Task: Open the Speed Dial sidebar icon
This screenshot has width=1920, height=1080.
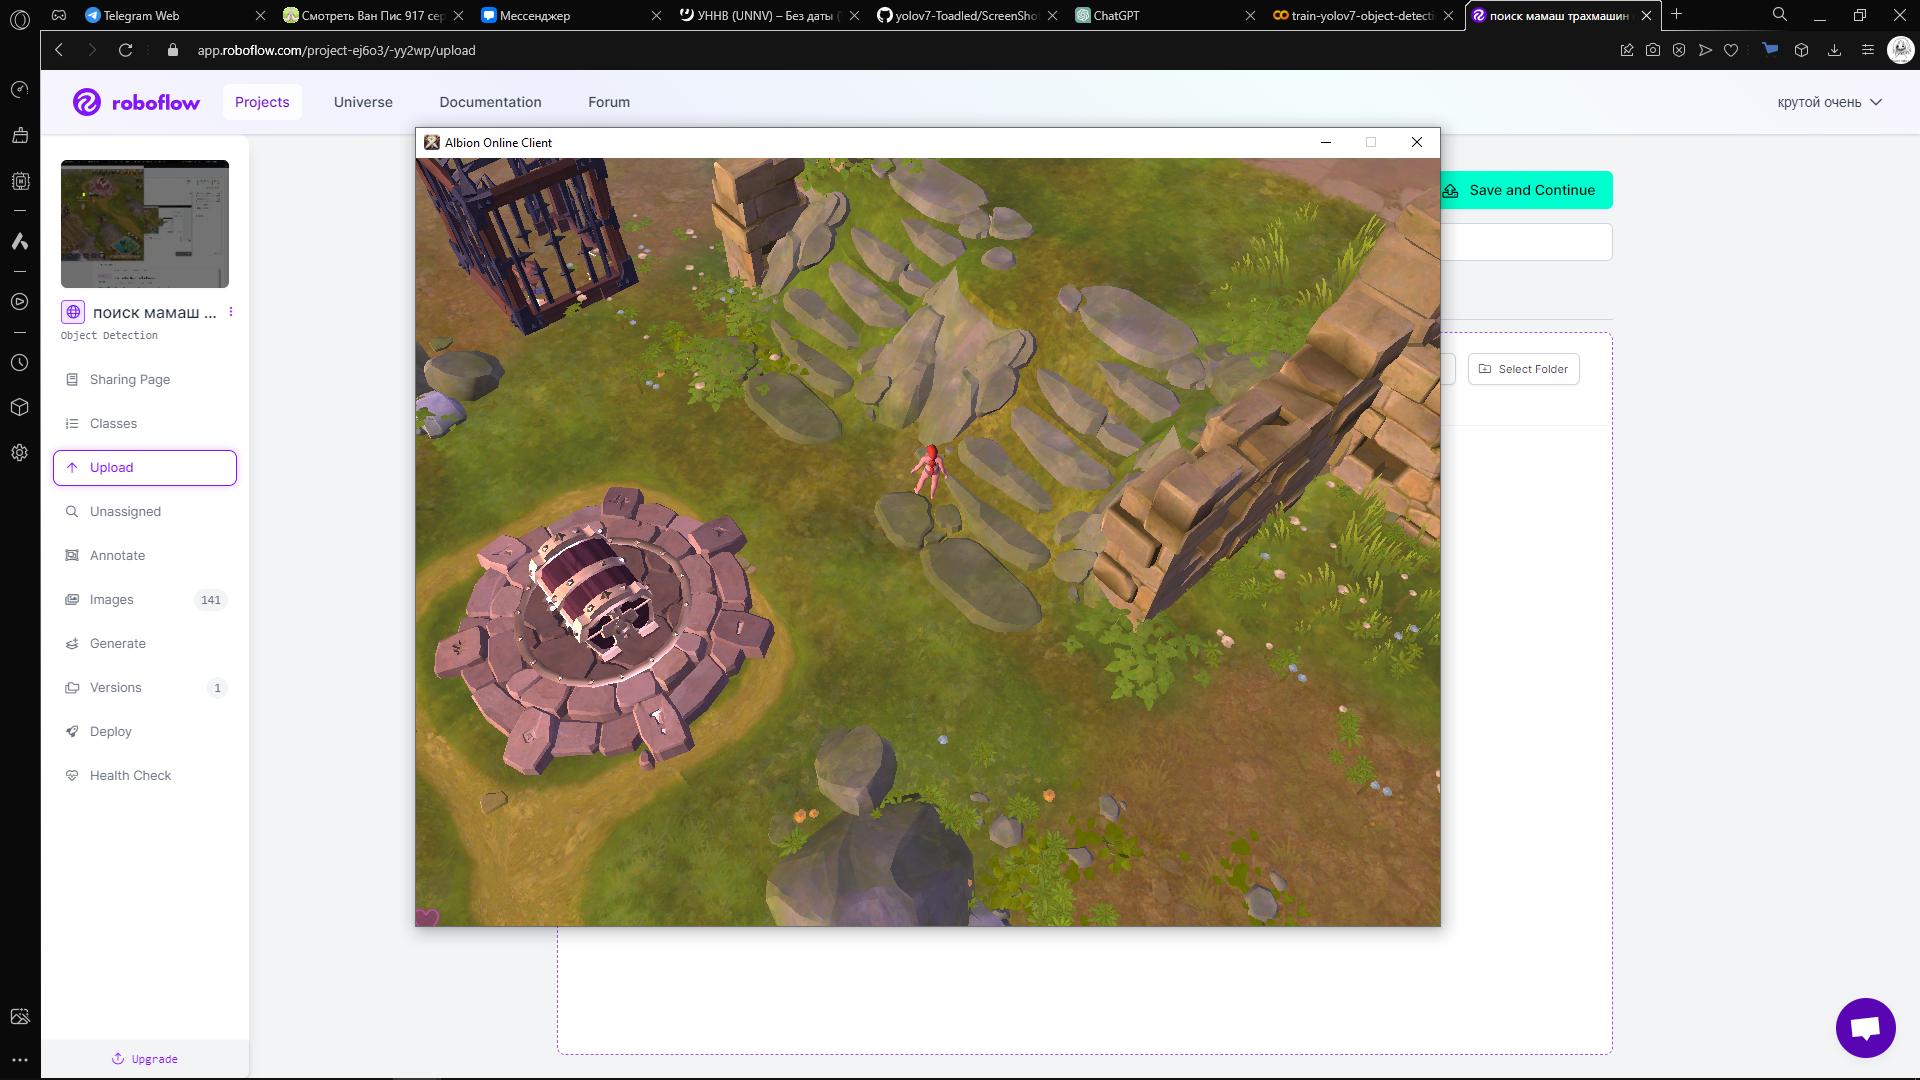Action: click(20, 90)
